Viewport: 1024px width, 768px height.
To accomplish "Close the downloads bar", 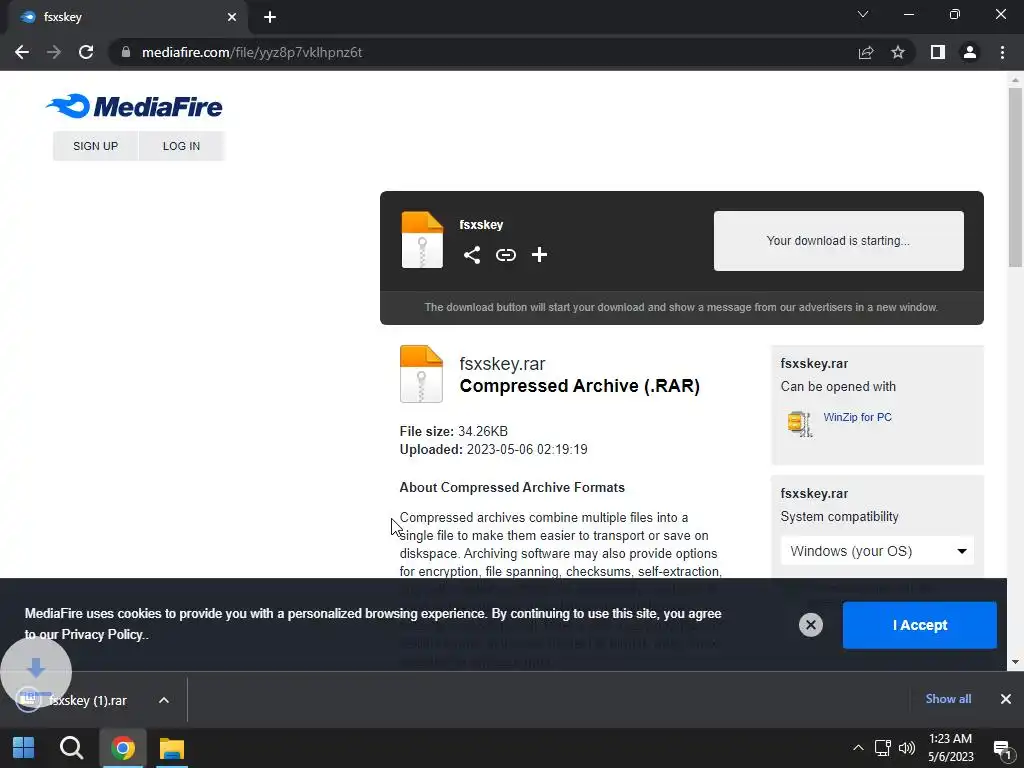I will tap(1006, 699).
